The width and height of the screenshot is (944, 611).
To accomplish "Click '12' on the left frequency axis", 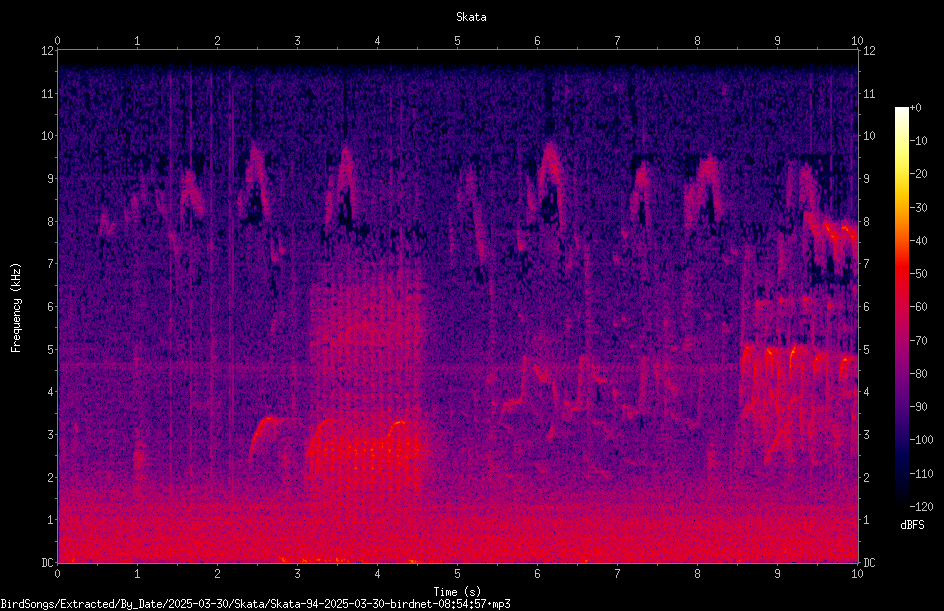I will 47,51.
